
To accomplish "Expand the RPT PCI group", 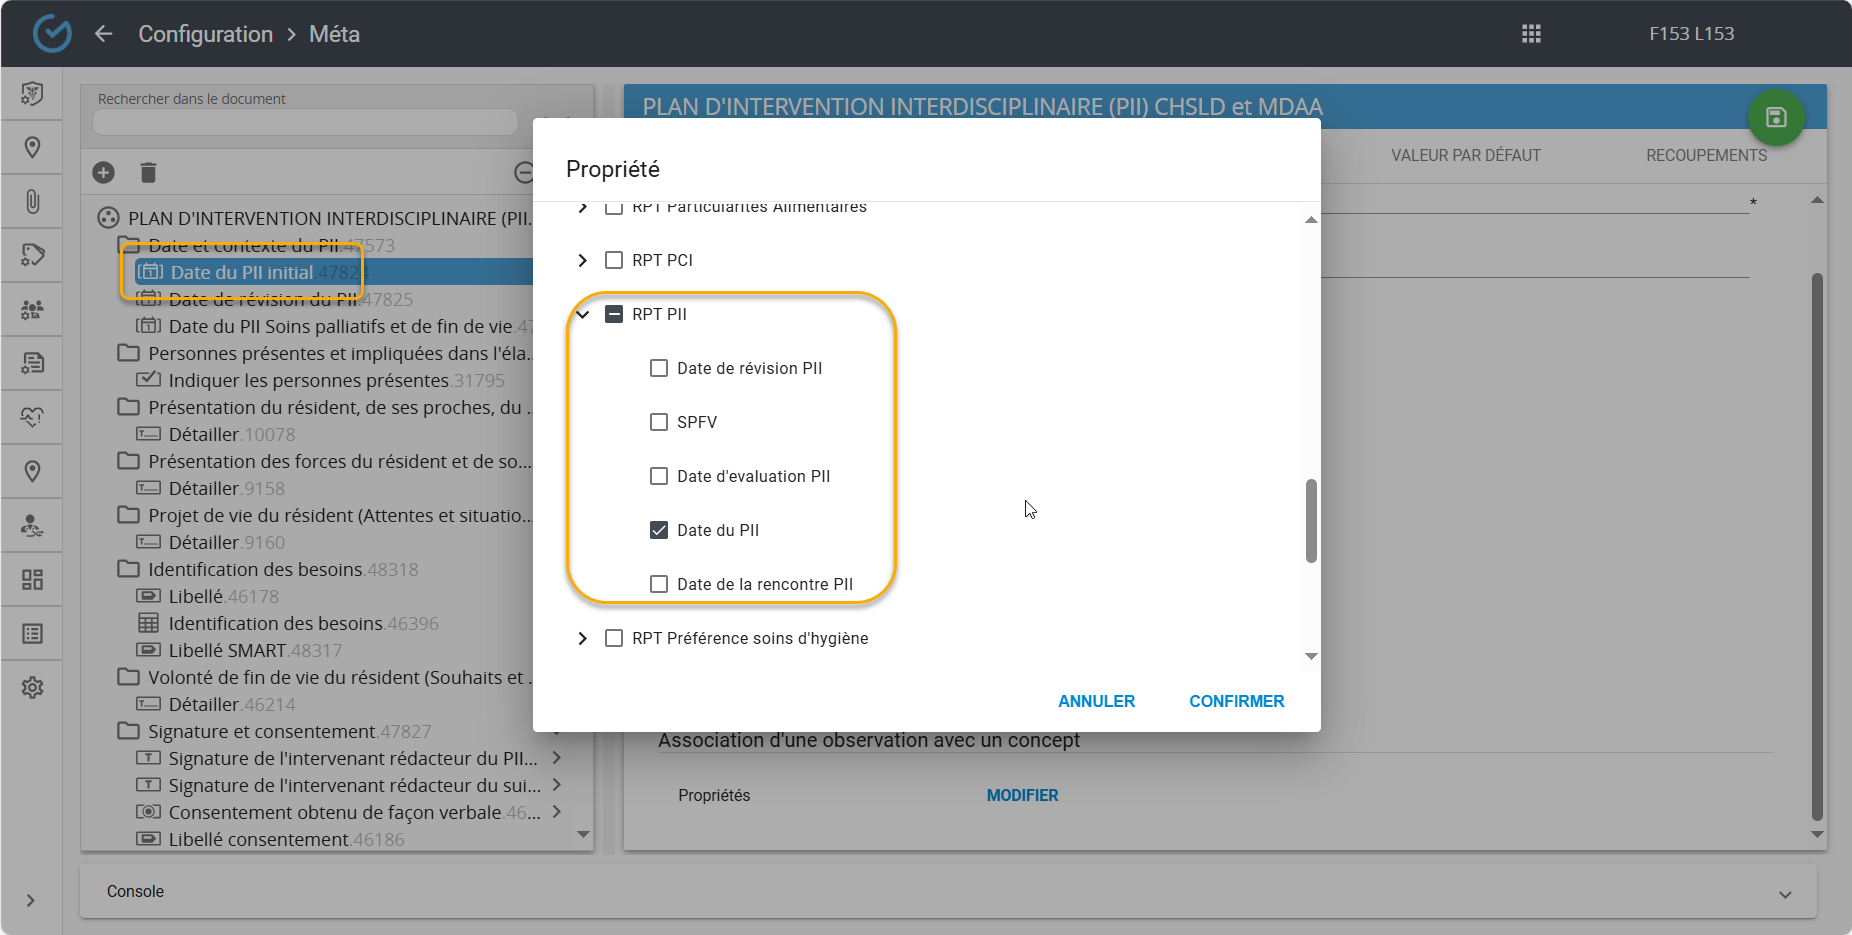I will click(583, 260).
